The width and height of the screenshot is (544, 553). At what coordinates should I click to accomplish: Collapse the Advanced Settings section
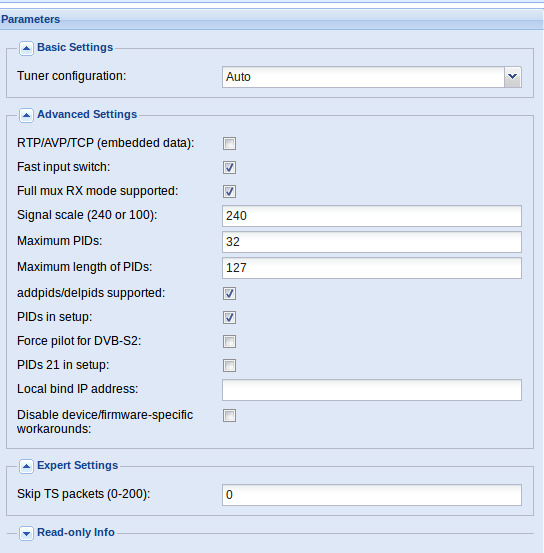coord(26,115)
